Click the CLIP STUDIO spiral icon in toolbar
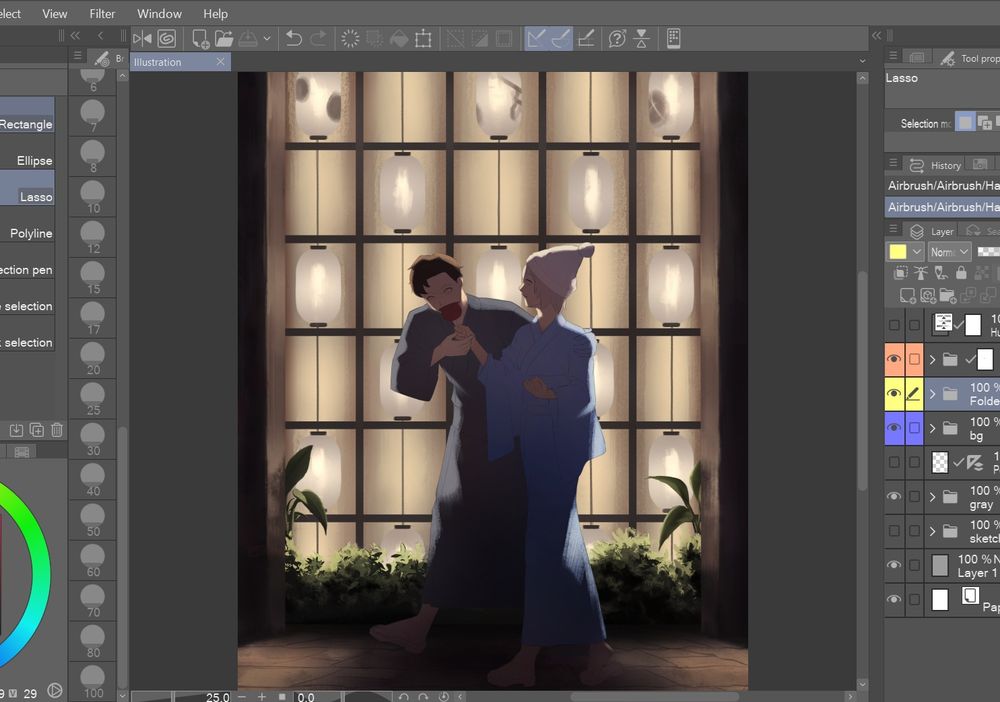The image size is (1000, 702). click(x=166, y=39)
